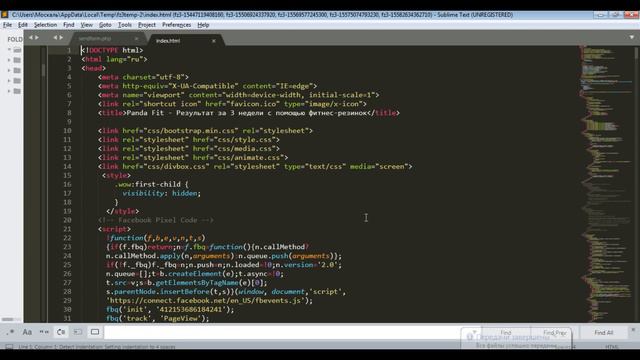
Task: Close the index.html tab
Action: tap(213, 41)
